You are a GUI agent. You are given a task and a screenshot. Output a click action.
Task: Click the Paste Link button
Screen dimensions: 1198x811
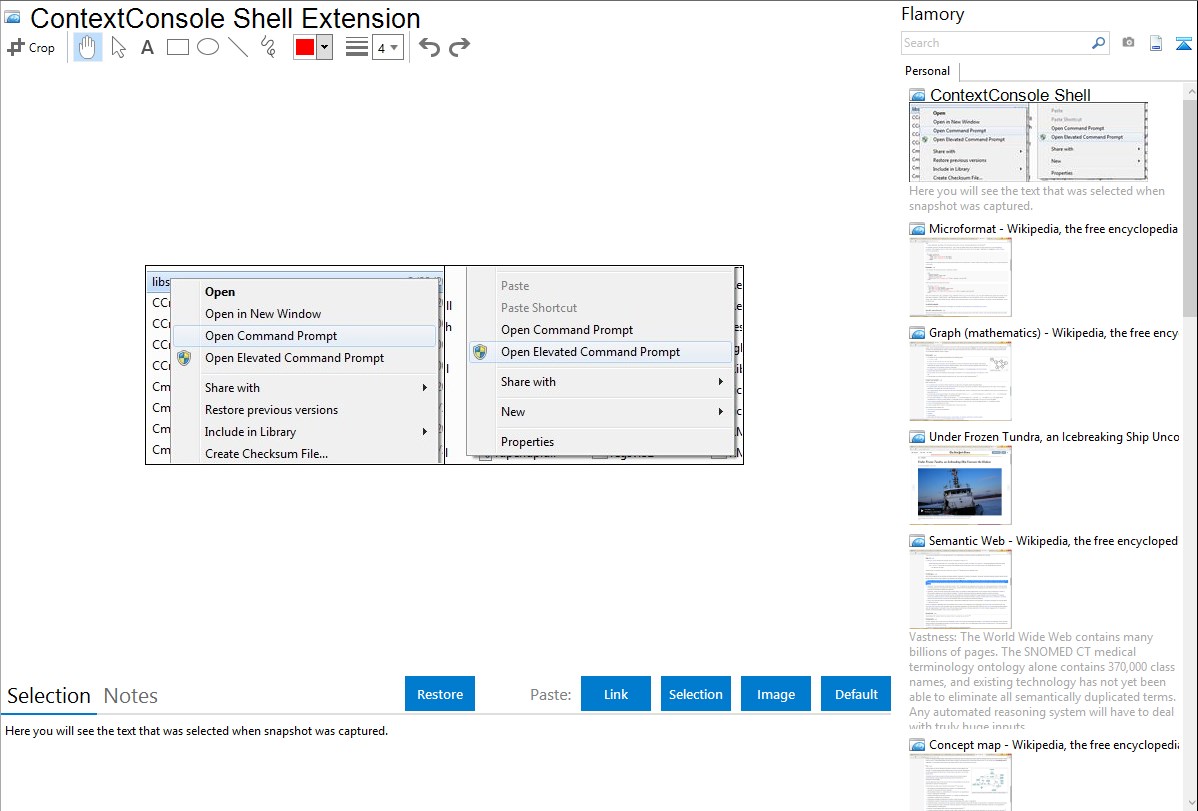pos(616,694)
